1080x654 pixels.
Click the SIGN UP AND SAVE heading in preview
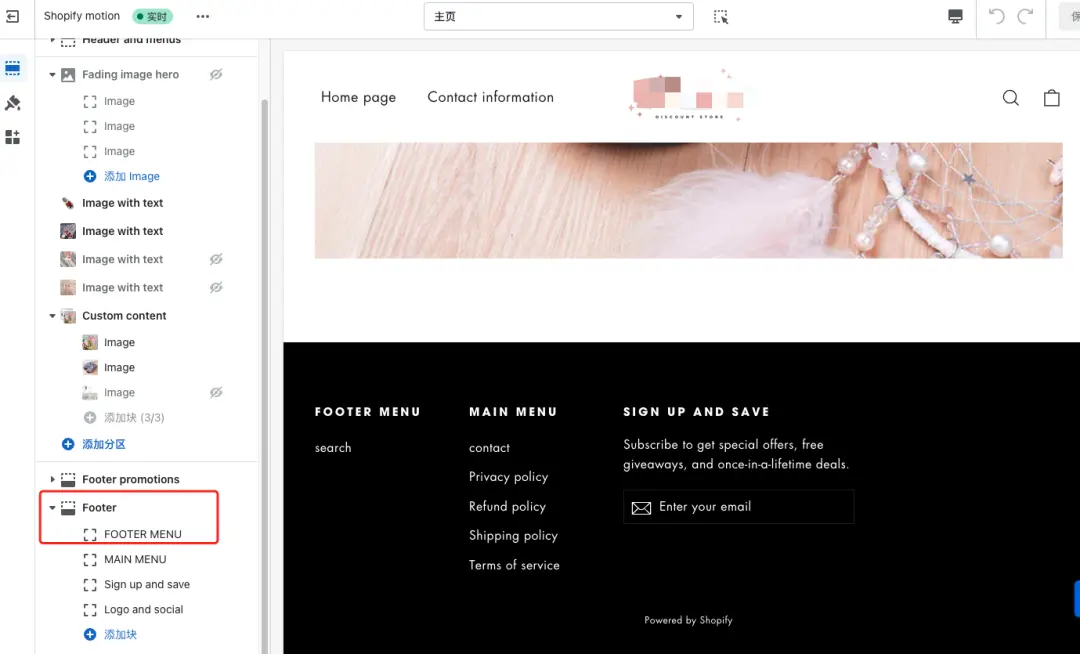(x=696, y=412)
